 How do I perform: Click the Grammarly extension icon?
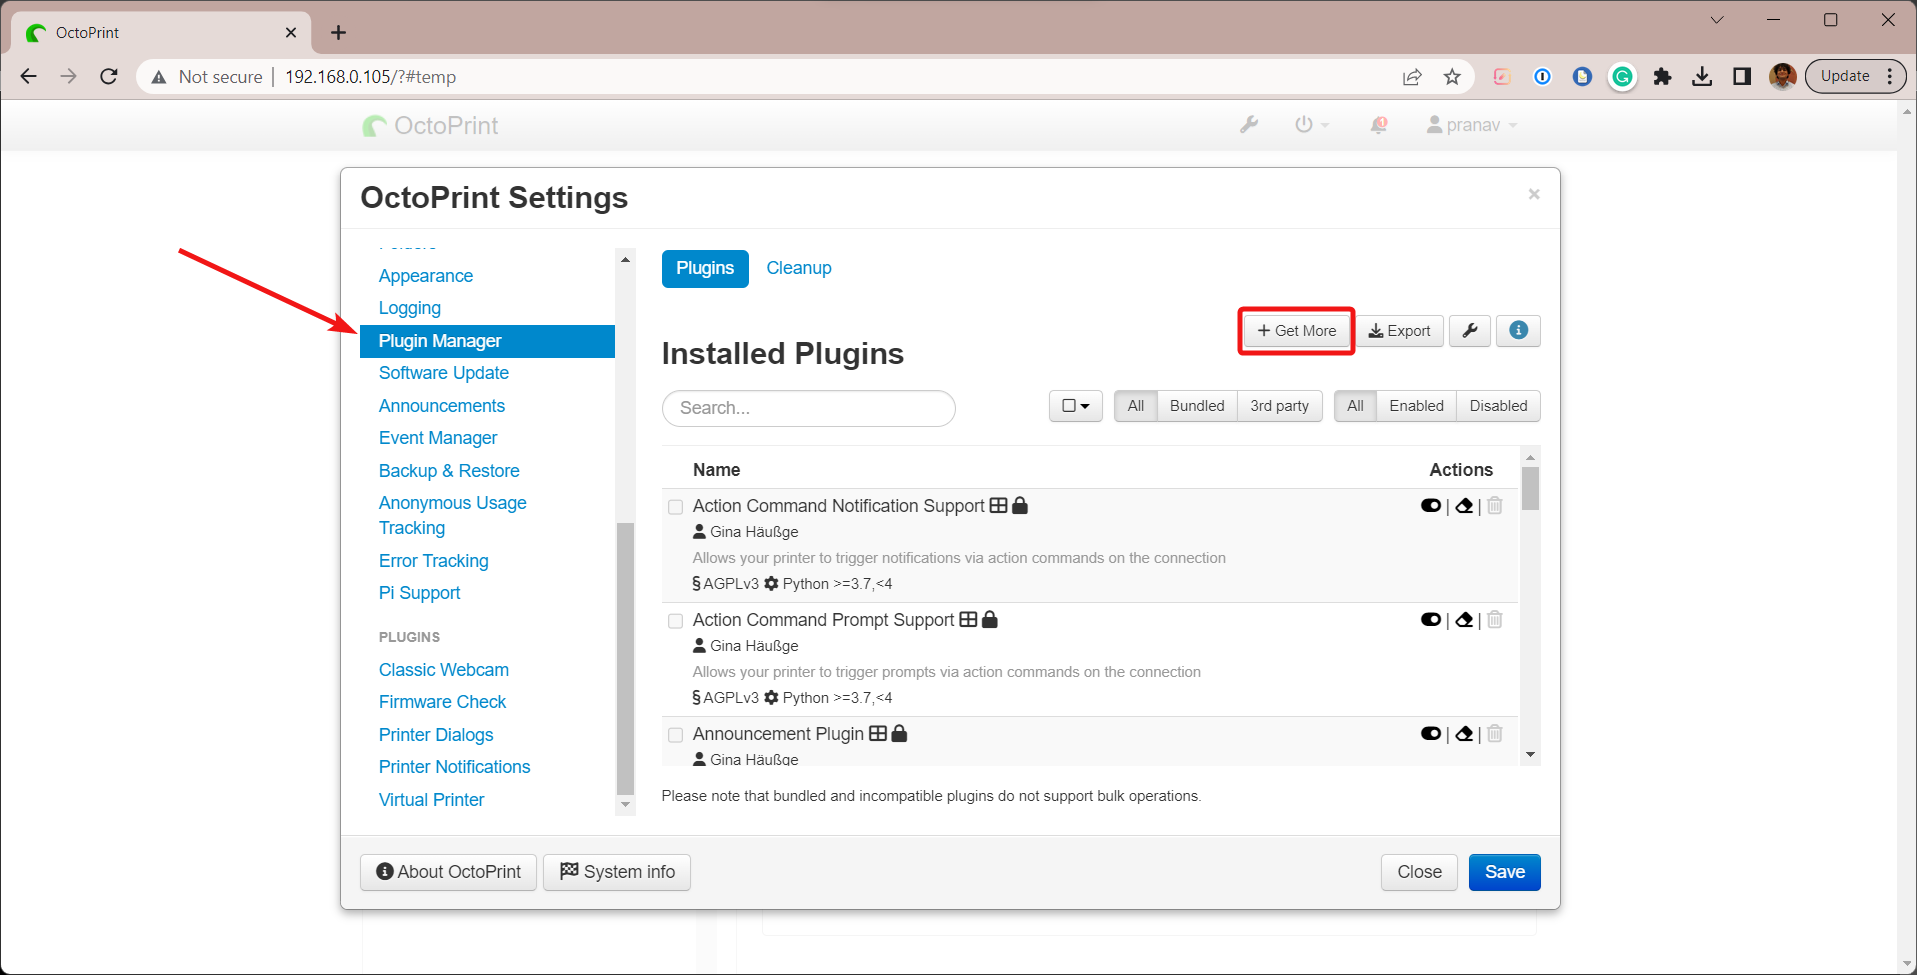(1622, 77)
